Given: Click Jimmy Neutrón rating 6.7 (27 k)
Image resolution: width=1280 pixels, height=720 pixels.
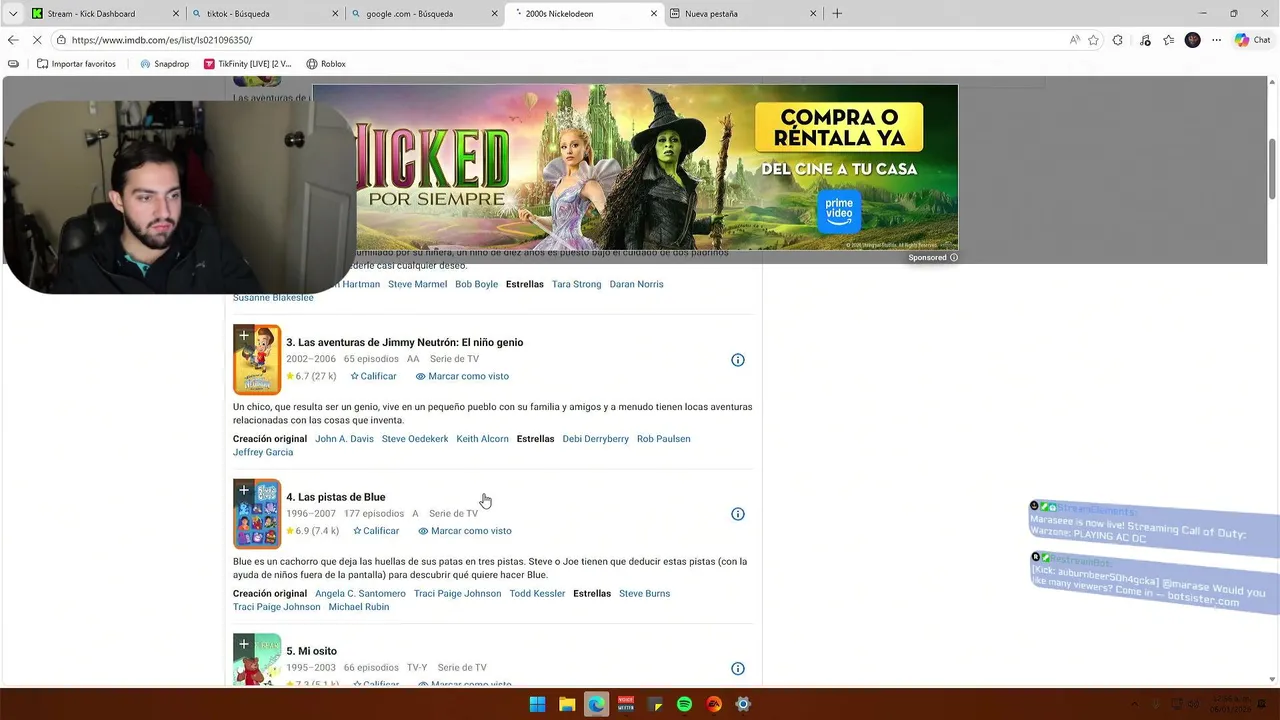Looking at the screenshot, I should click(x=311, y=376).
